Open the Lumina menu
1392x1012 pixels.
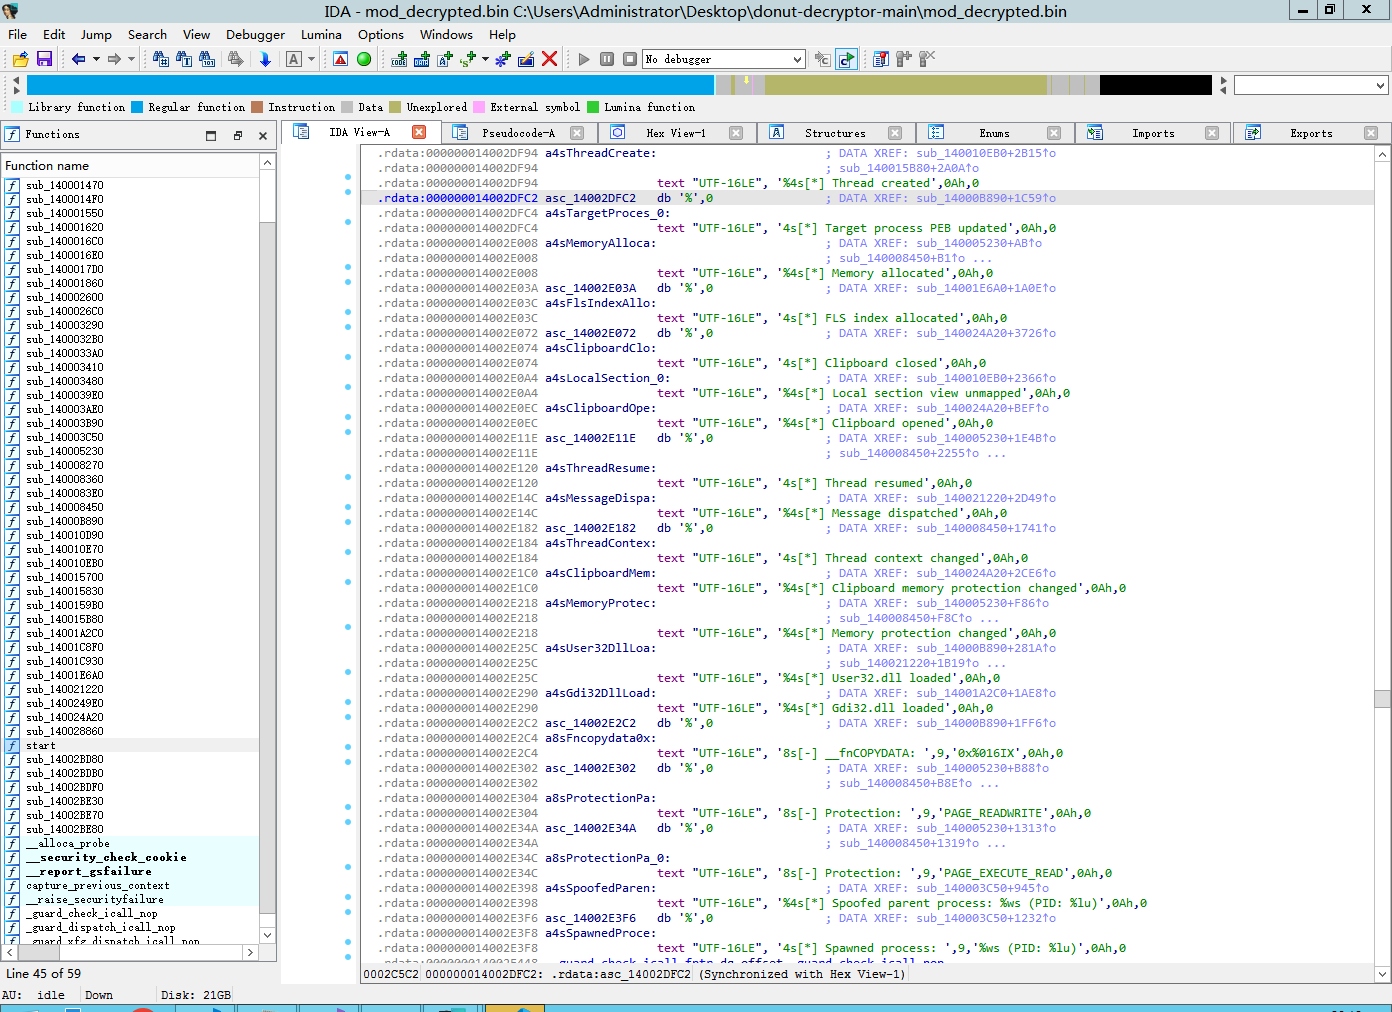click(x=321, y=34)
